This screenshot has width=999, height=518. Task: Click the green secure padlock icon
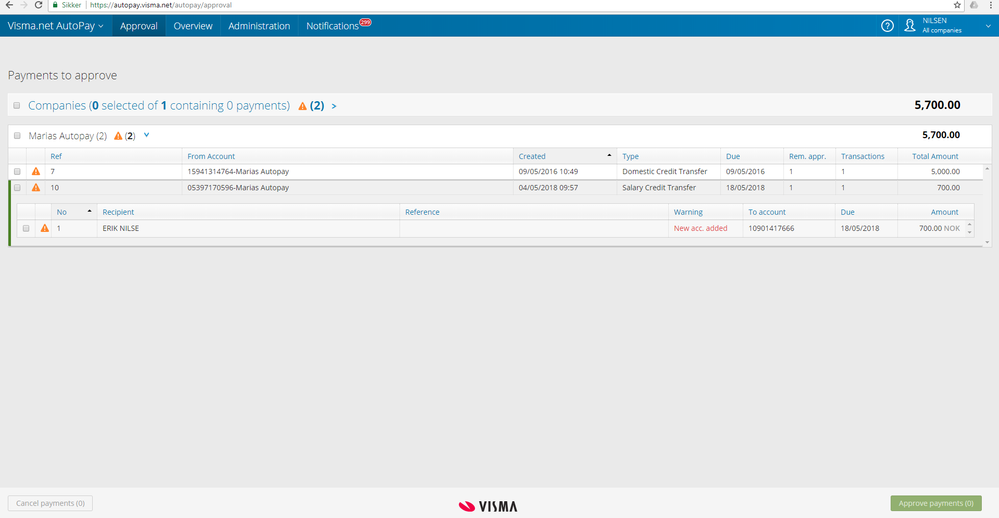click(x=55, y=4)
